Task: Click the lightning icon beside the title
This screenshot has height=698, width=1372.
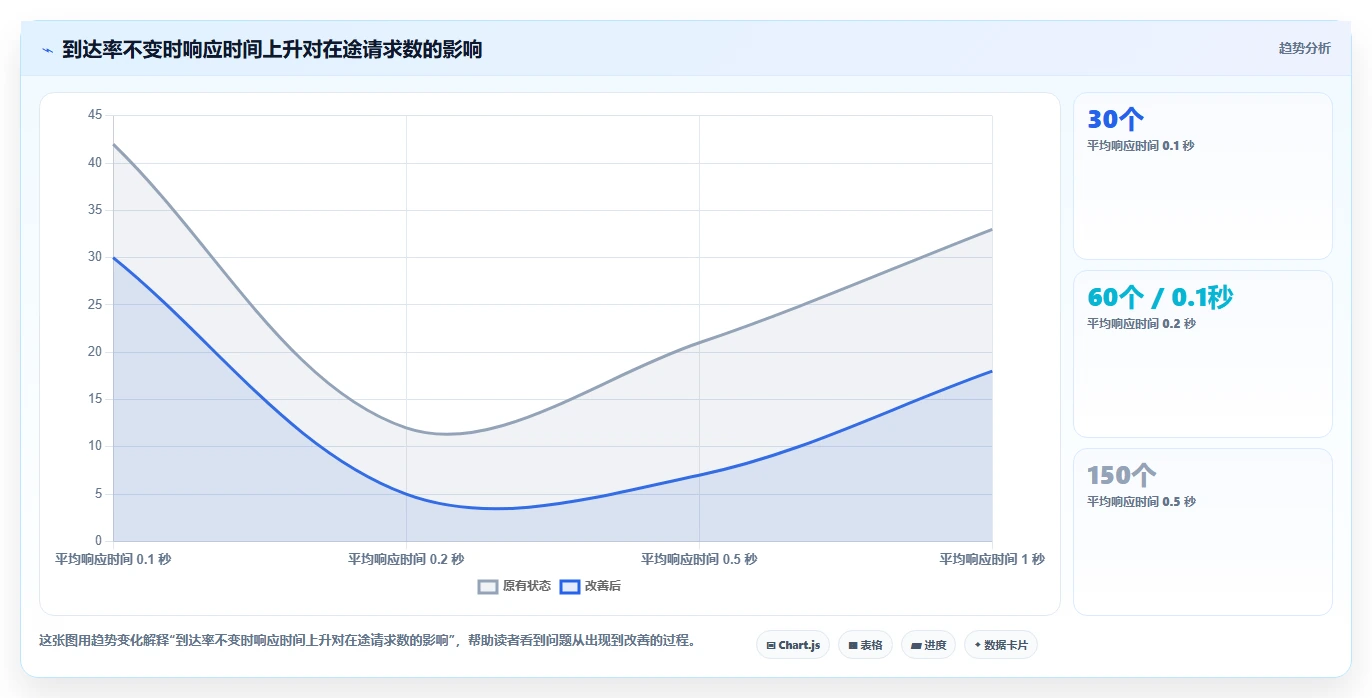Action: pos(47,50)
